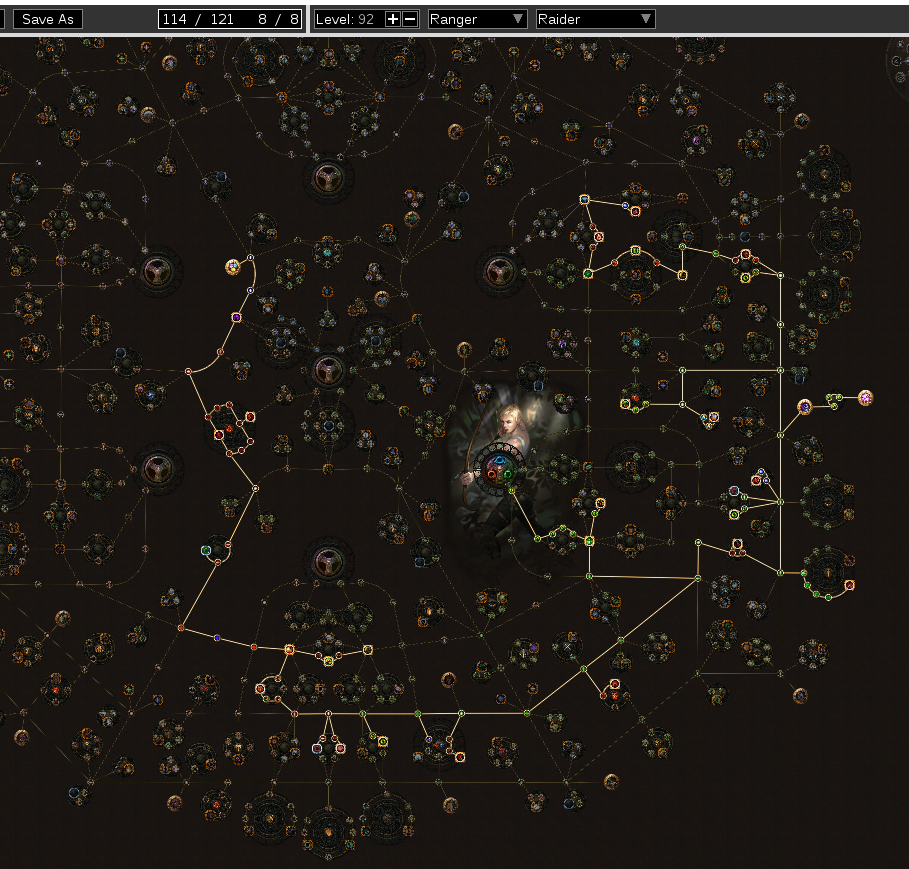The height and width of the screenshot is (869, 909).
Task: Click the 8 / 8 ascendancy points counter
Action: pos(278,19)
